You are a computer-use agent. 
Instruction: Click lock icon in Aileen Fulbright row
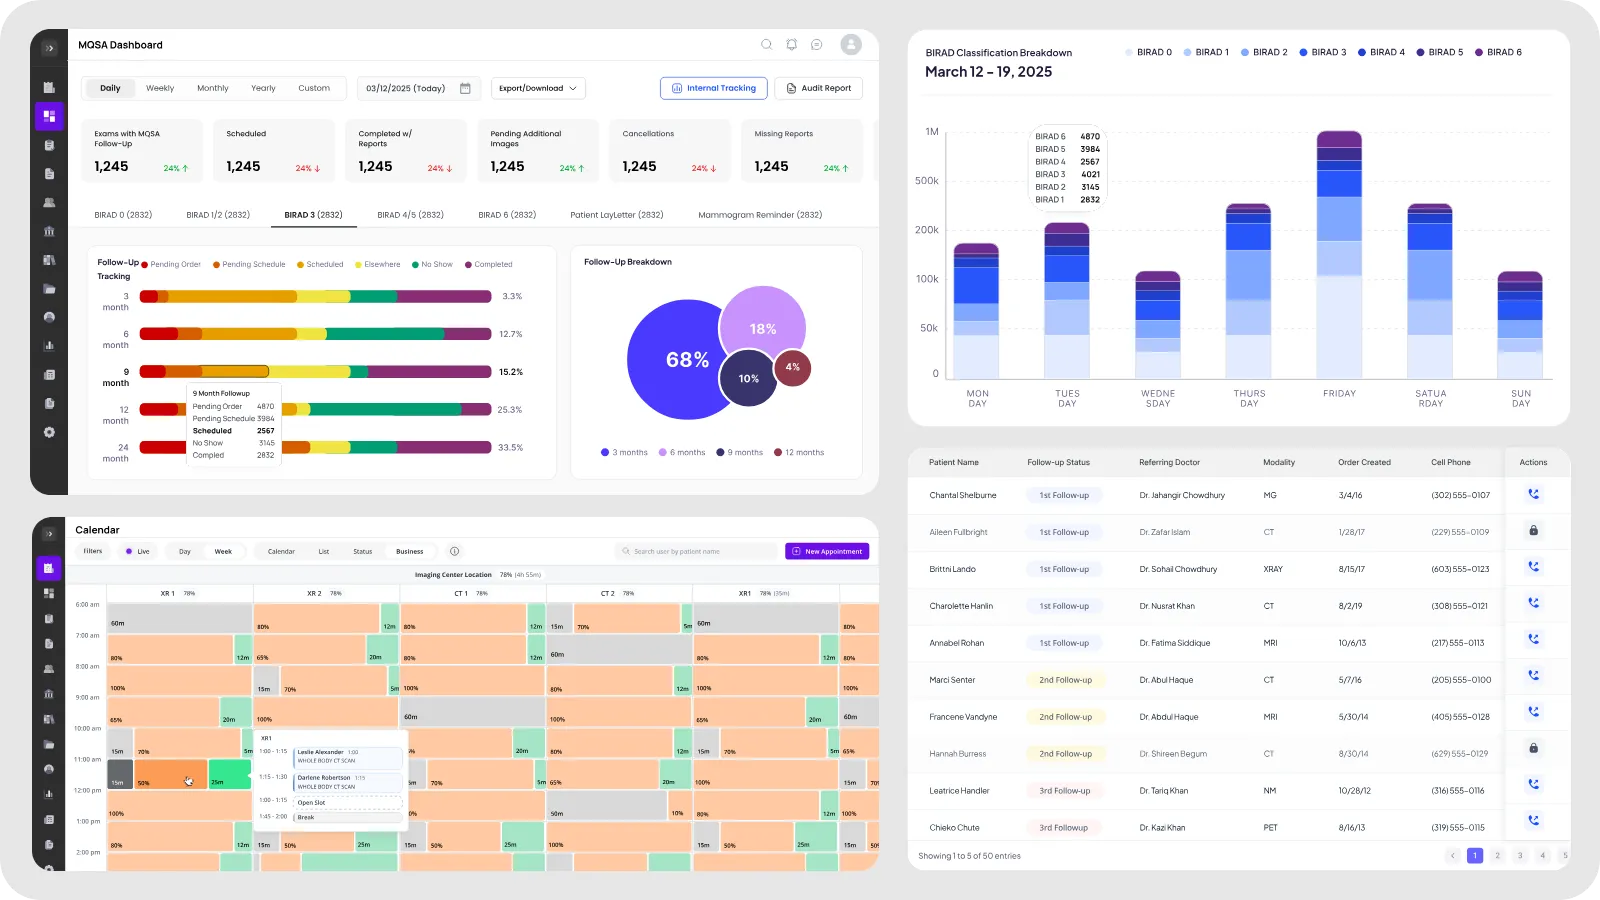click(x=1533, y=531)
